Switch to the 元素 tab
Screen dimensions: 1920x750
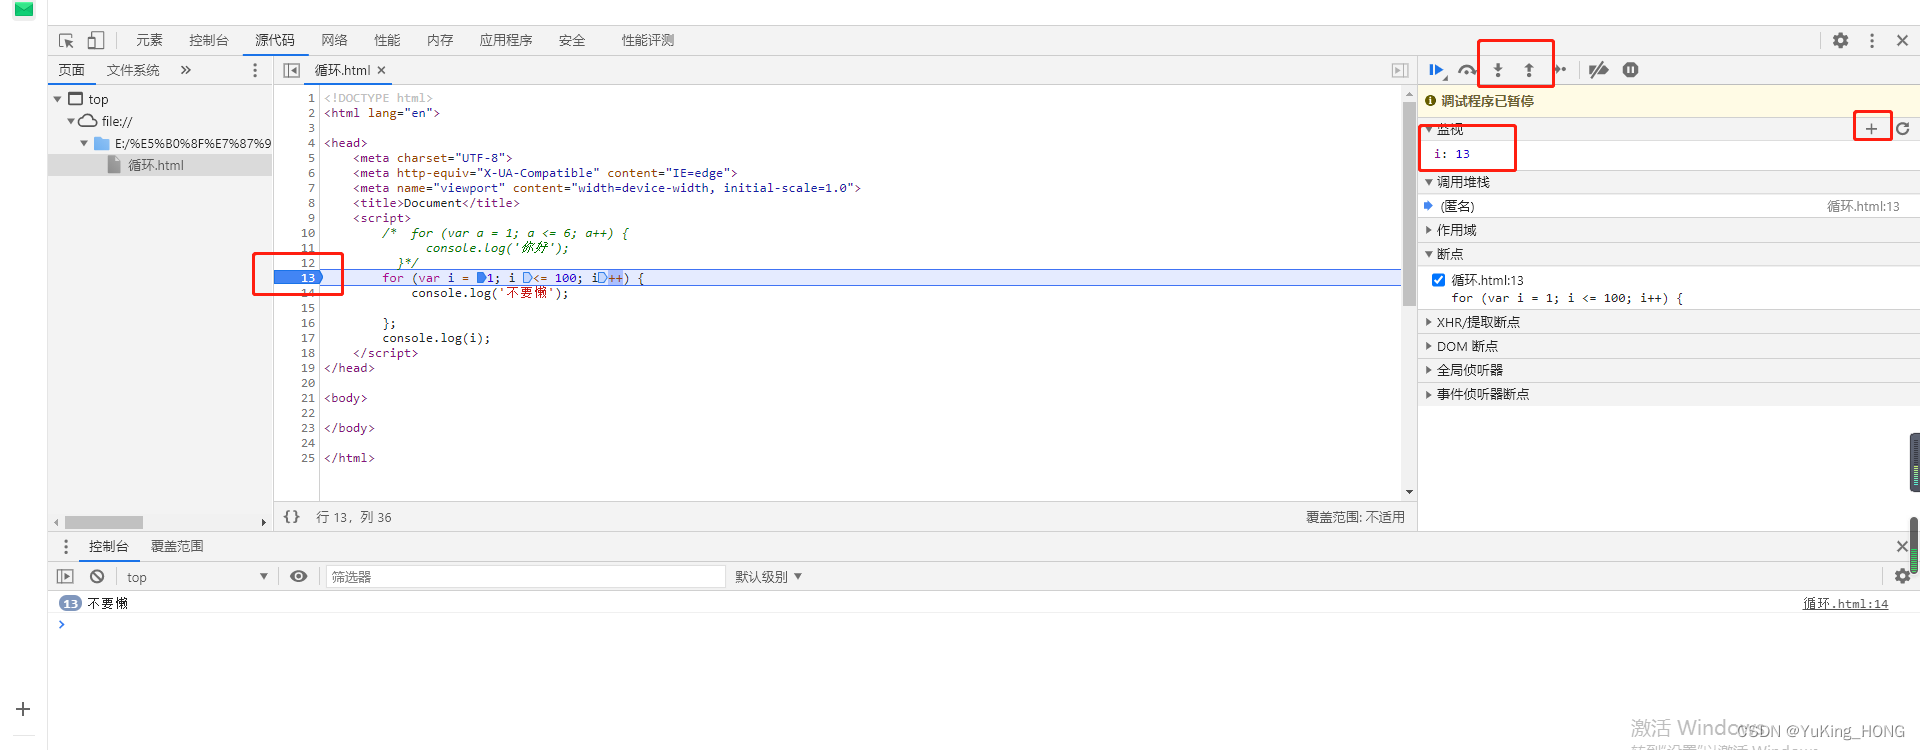click(150, 40)
